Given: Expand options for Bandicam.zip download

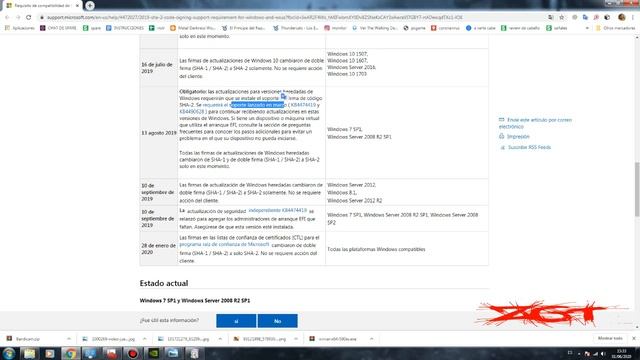Looking at the screenshot, I should click(69, 339).
